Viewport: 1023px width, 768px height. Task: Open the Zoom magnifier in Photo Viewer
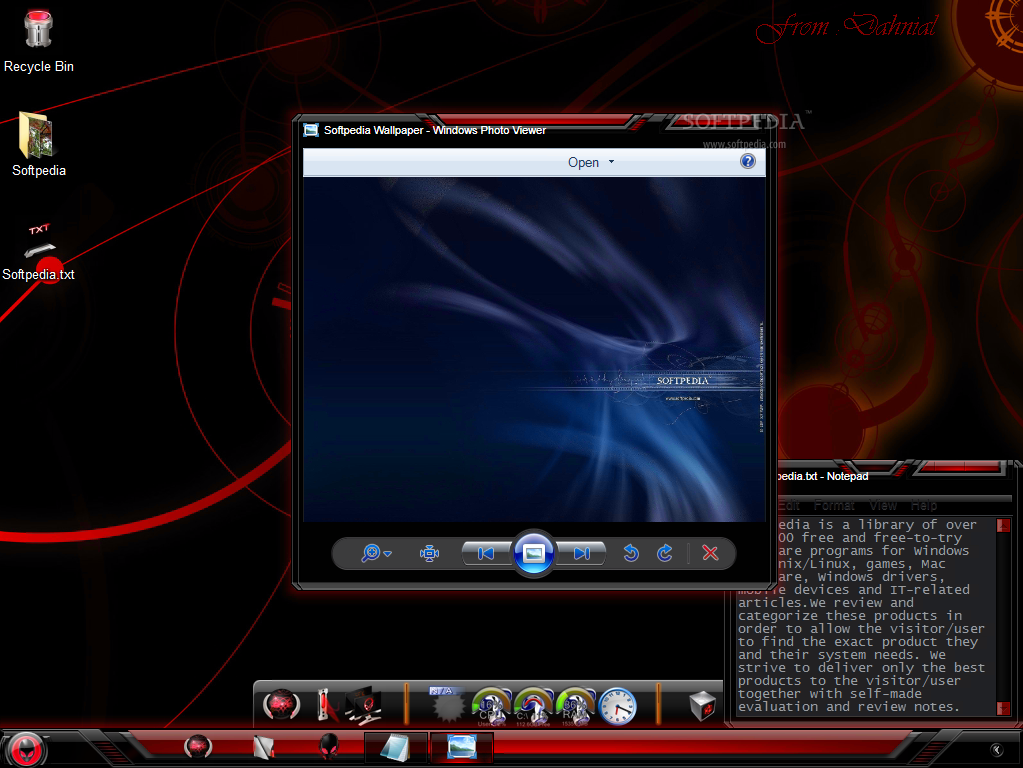(371, 553)
